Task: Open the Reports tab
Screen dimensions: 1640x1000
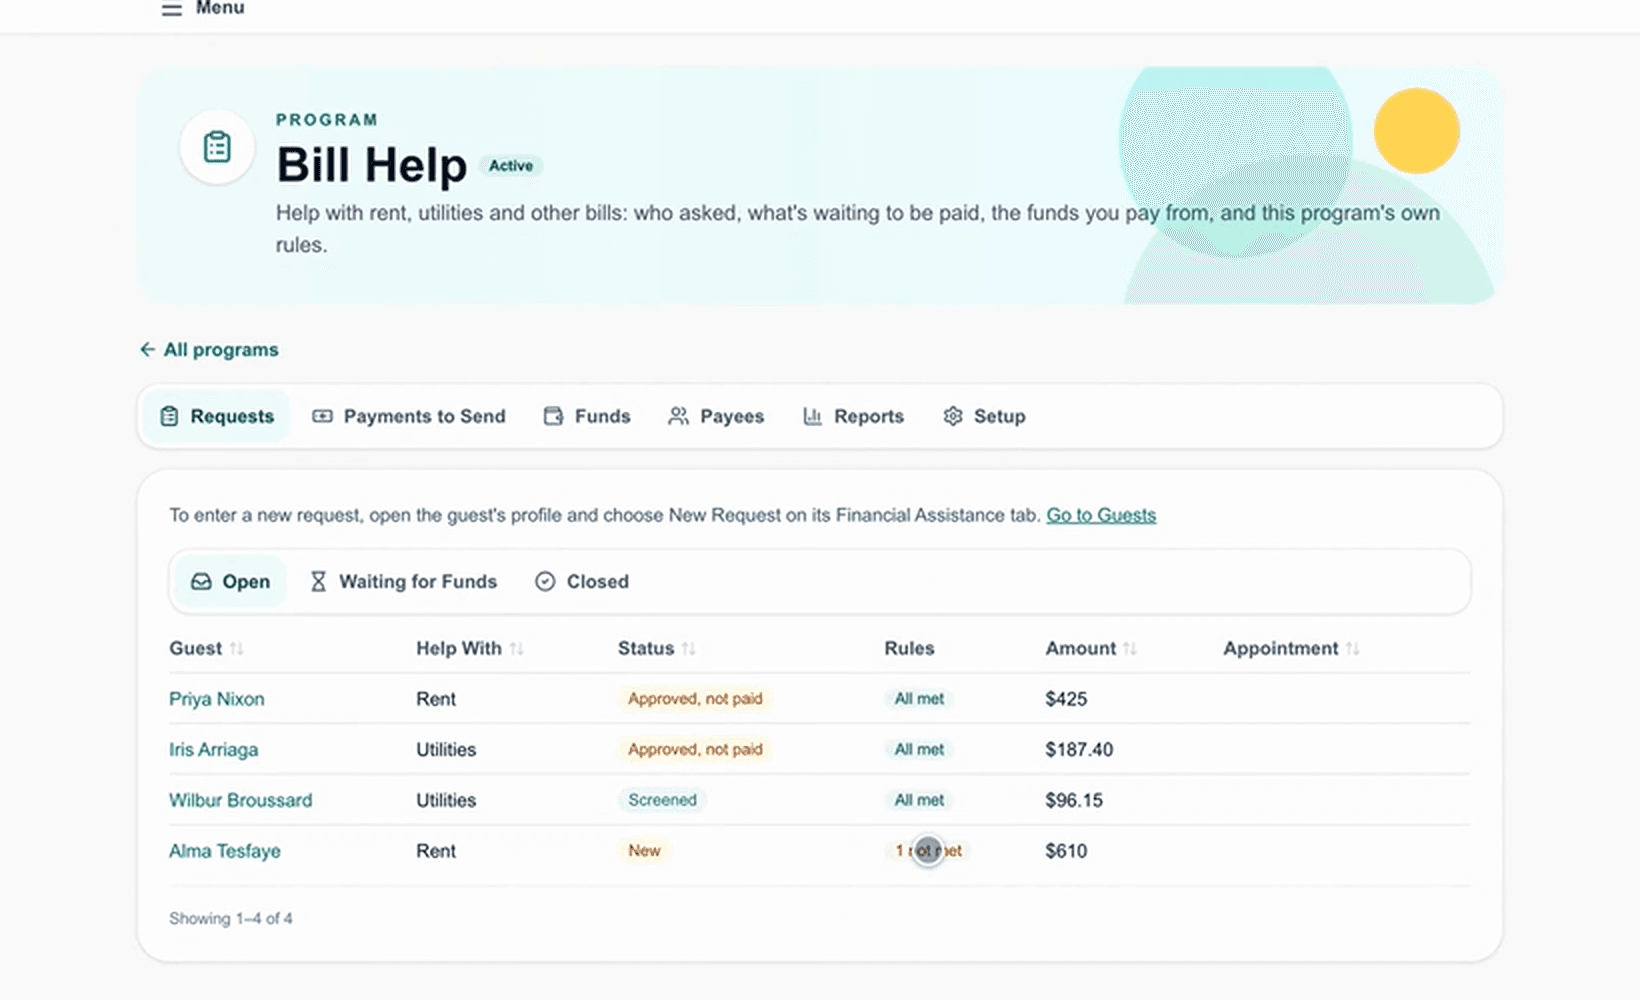Action: [853, 416]
